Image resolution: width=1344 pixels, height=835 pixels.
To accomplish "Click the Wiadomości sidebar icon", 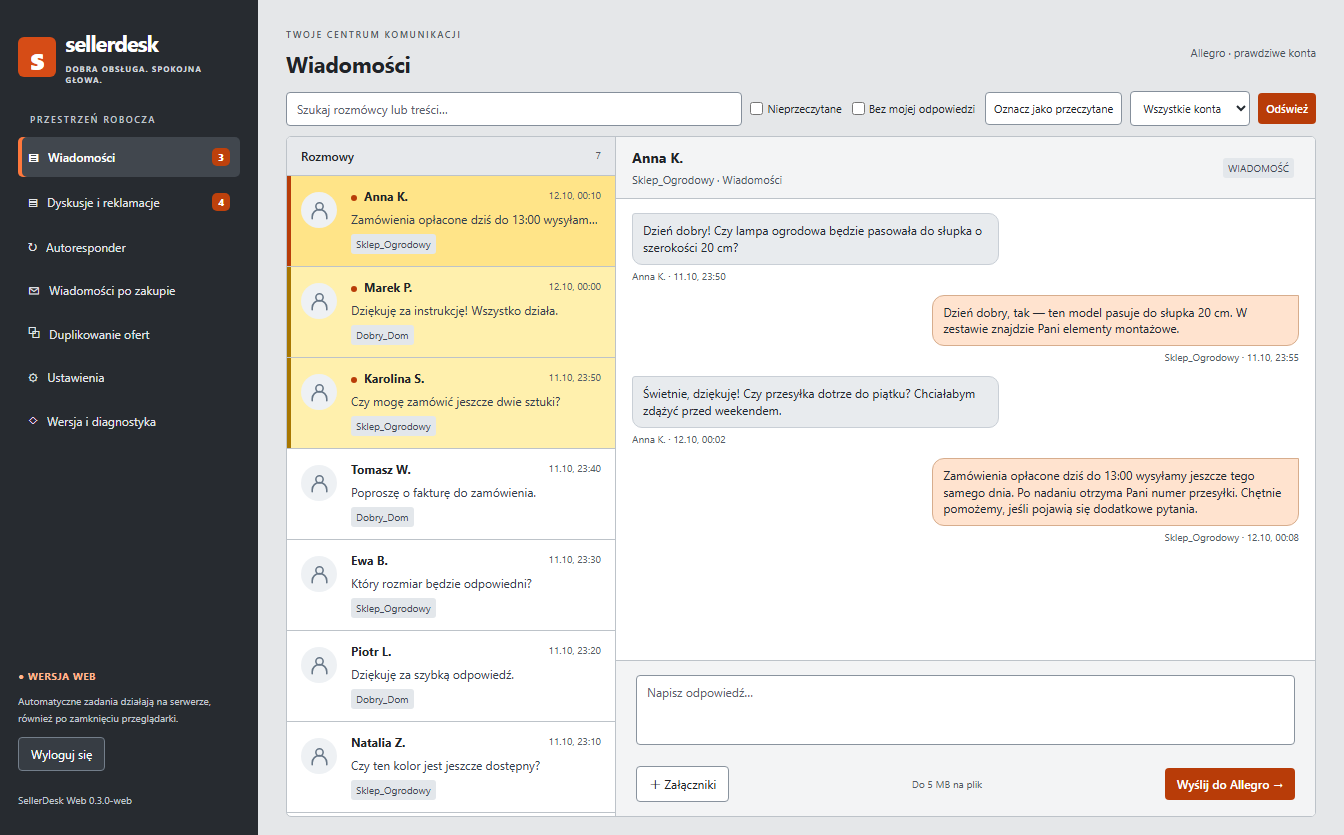I will pyautogui.click(x=34, y=158).
